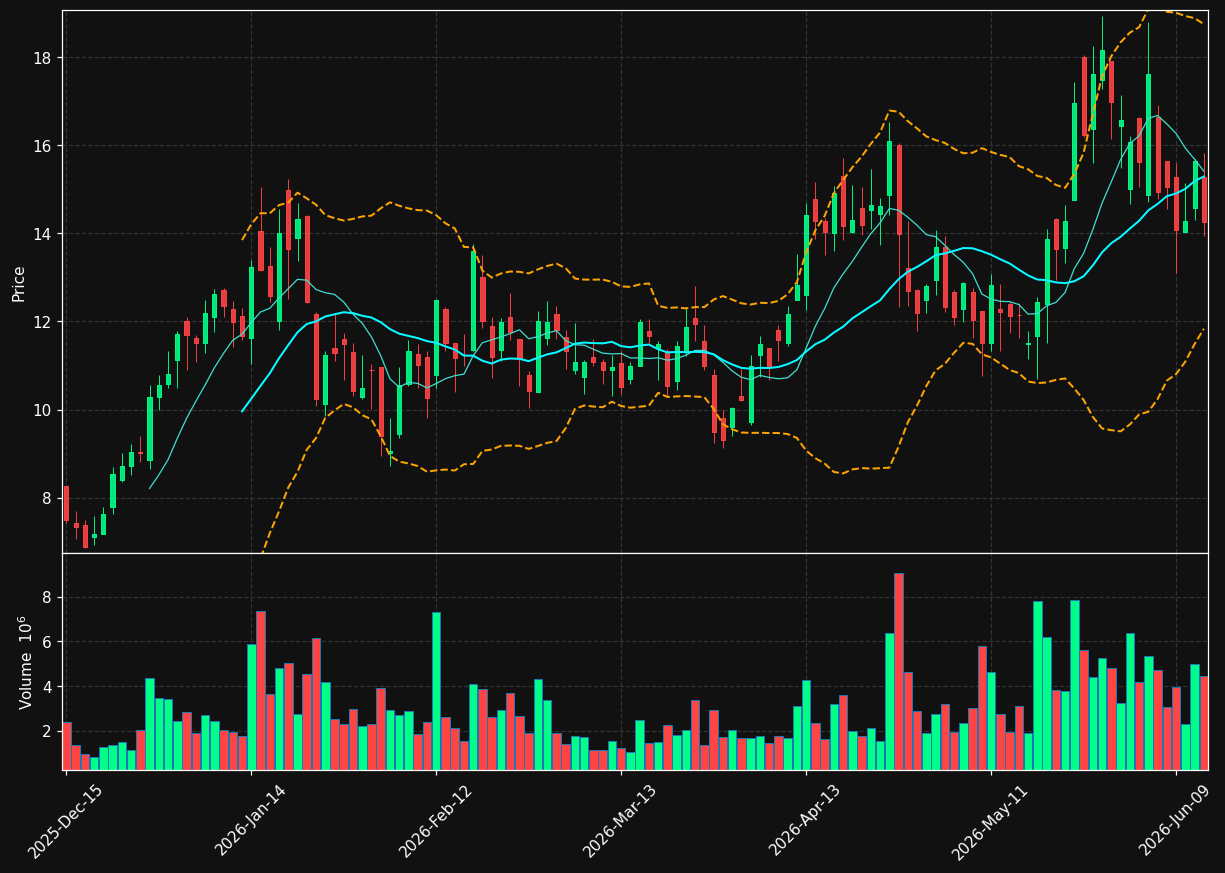
Task: Click the 2026-Feb-12 date label
Action: (436, 821)
